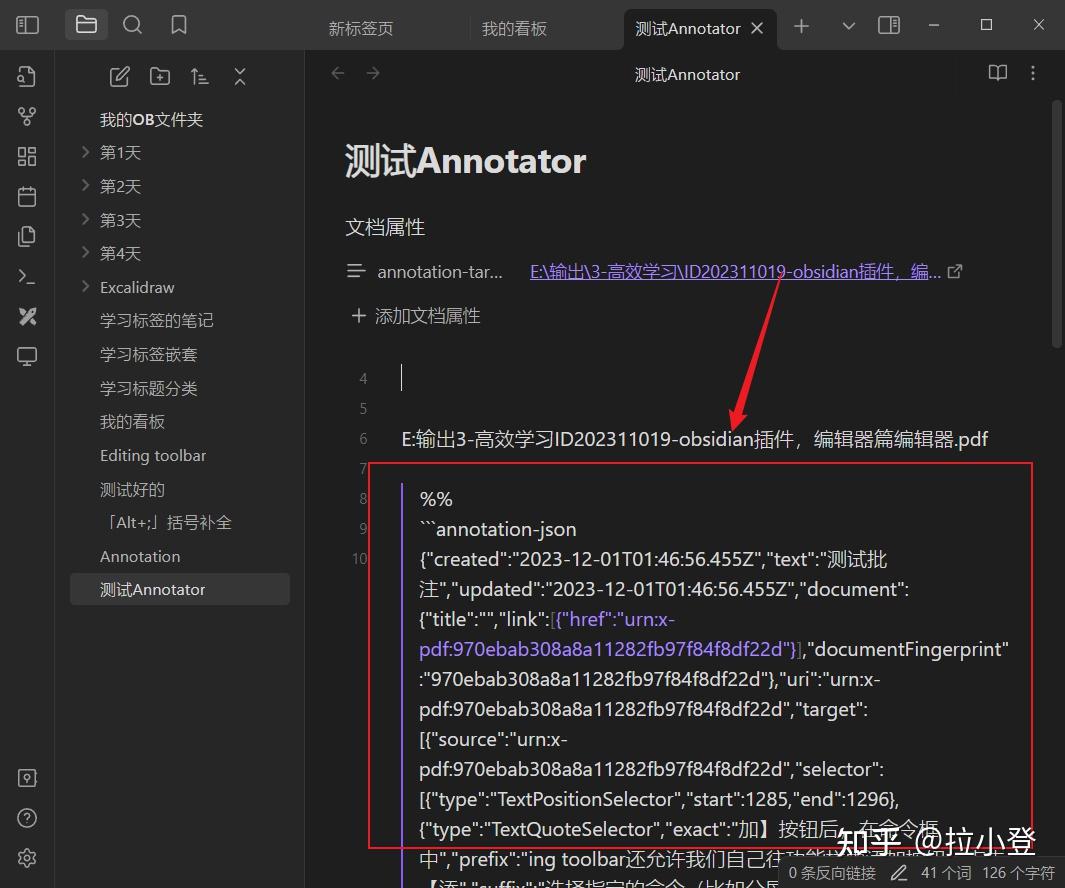The width and height of the screenshot is (1065, 888).
Task: Open daily note calendar icon
Action: pos(26,197)
